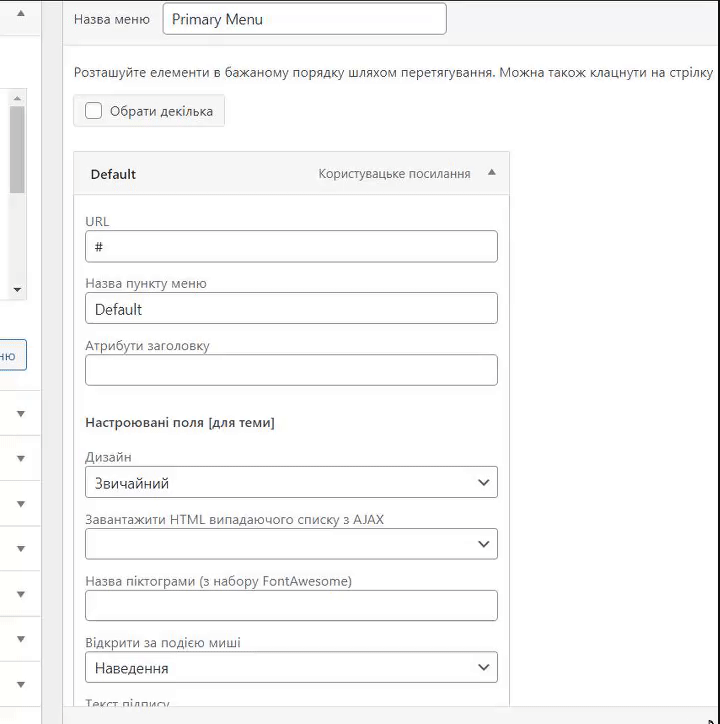Screen dimensions: 720x724
Task: Open the 'Відкрити за подією миші' dropdown
Action: click(291, 667)
